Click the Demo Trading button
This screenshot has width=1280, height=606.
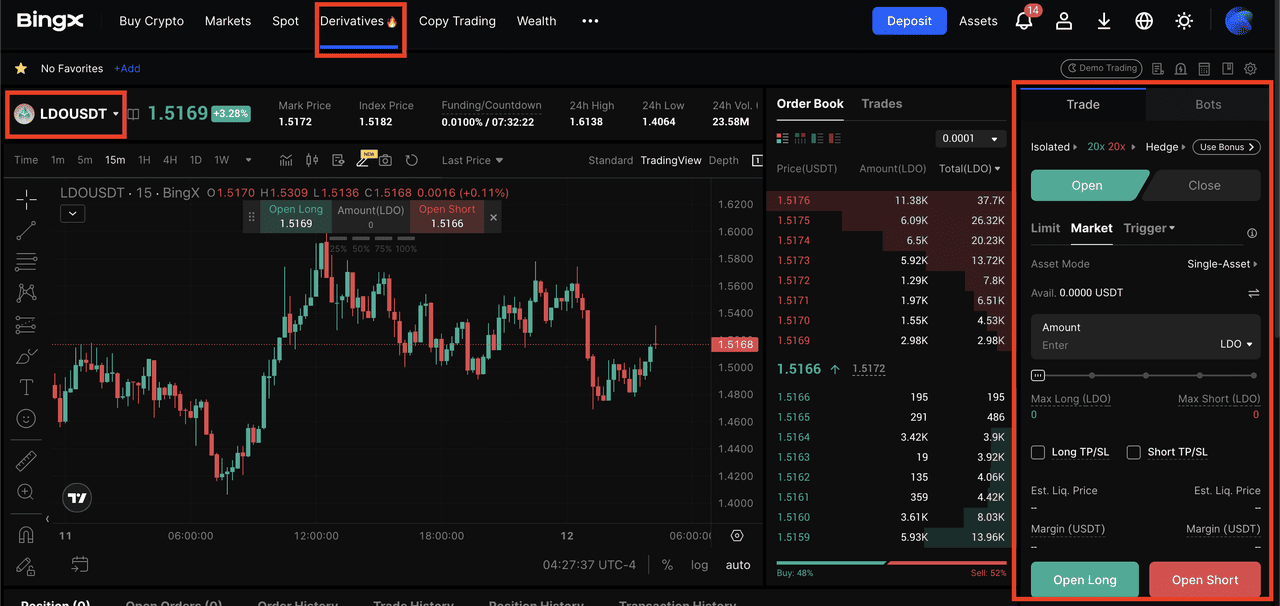1101,69
